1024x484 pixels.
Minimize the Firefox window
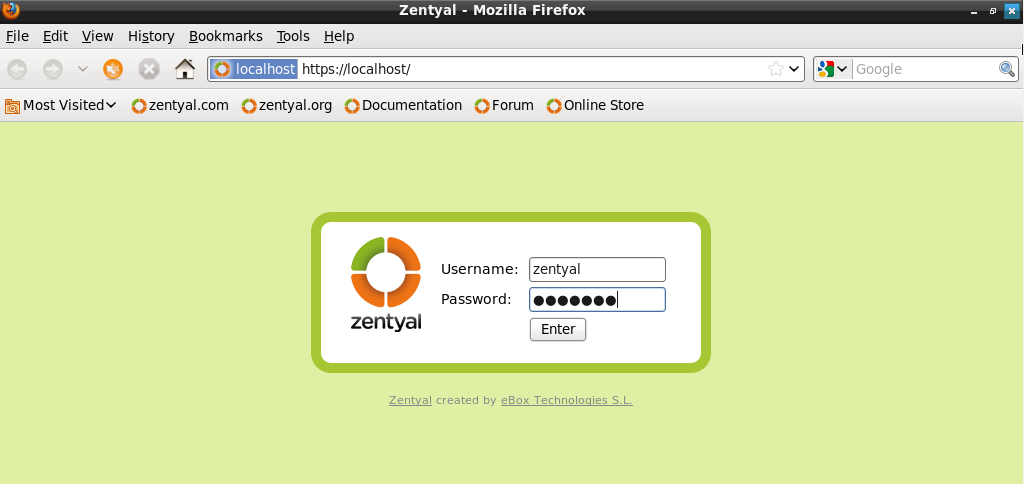974,11
